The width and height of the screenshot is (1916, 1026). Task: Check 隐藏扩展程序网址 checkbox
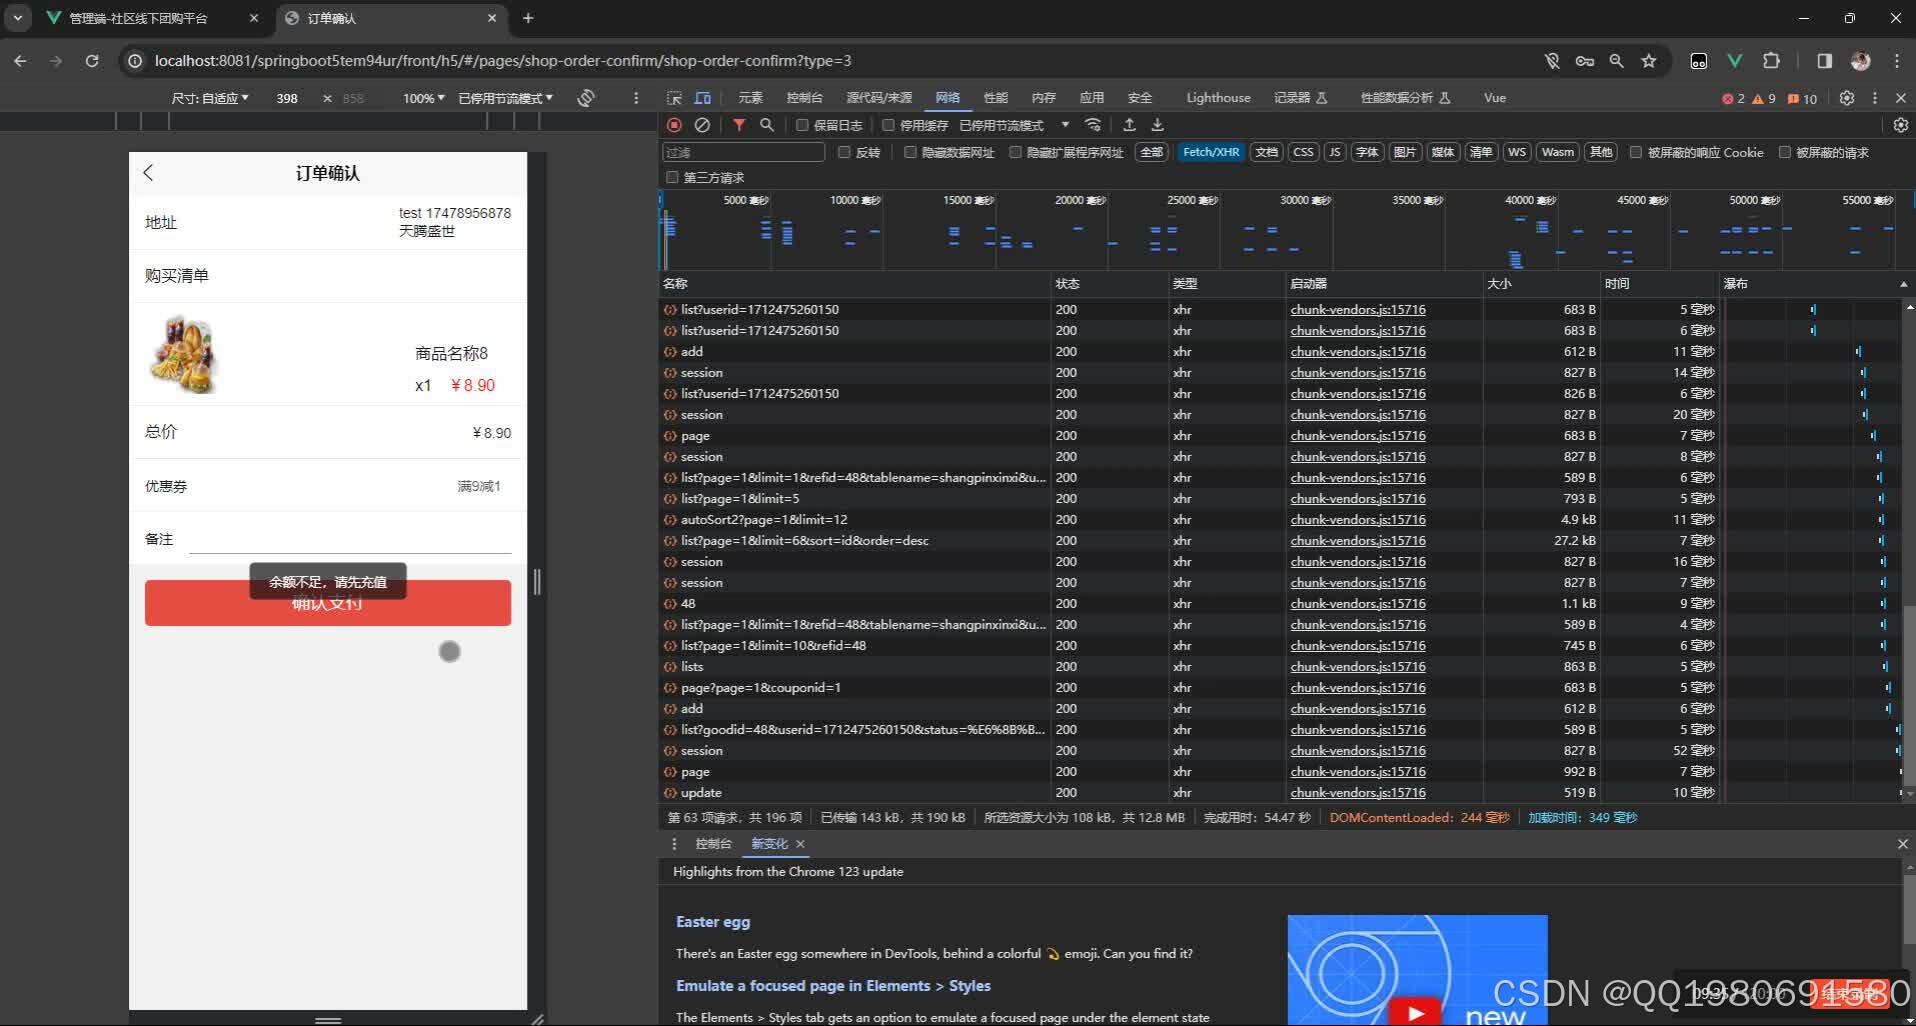1016,152
